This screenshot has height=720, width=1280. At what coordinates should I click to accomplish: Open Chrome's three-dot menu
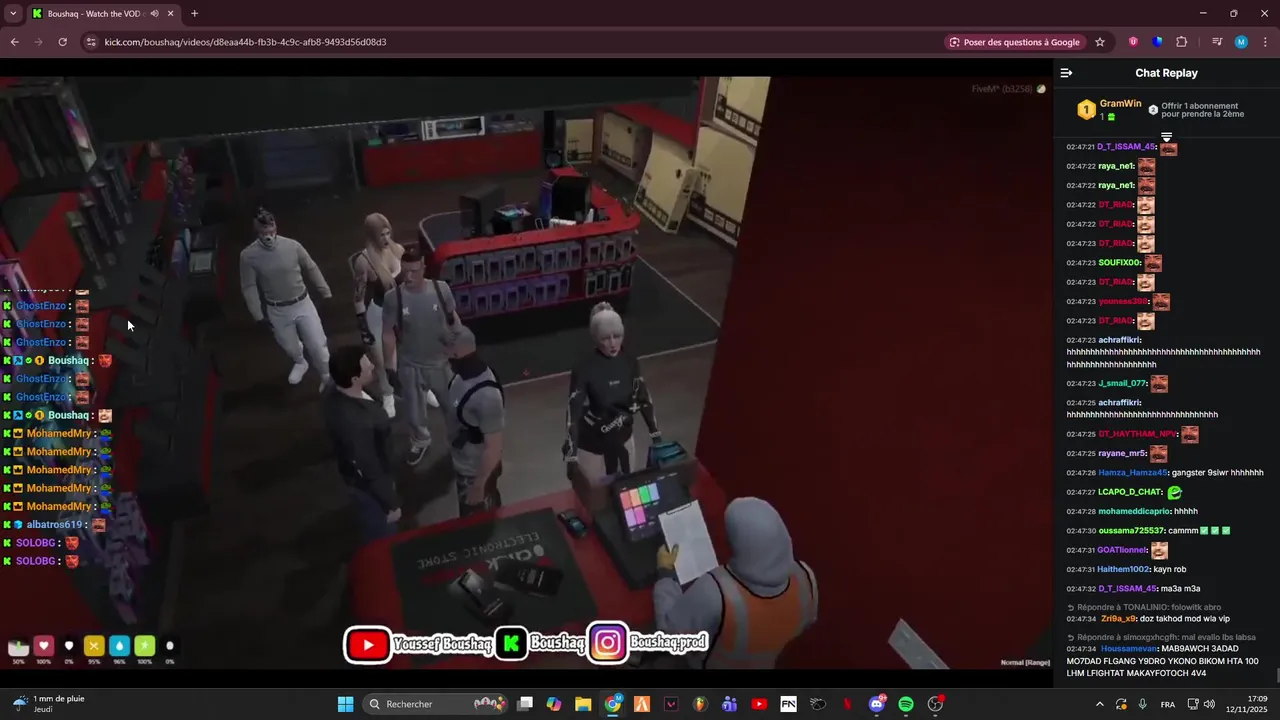tap(1265, 42)
